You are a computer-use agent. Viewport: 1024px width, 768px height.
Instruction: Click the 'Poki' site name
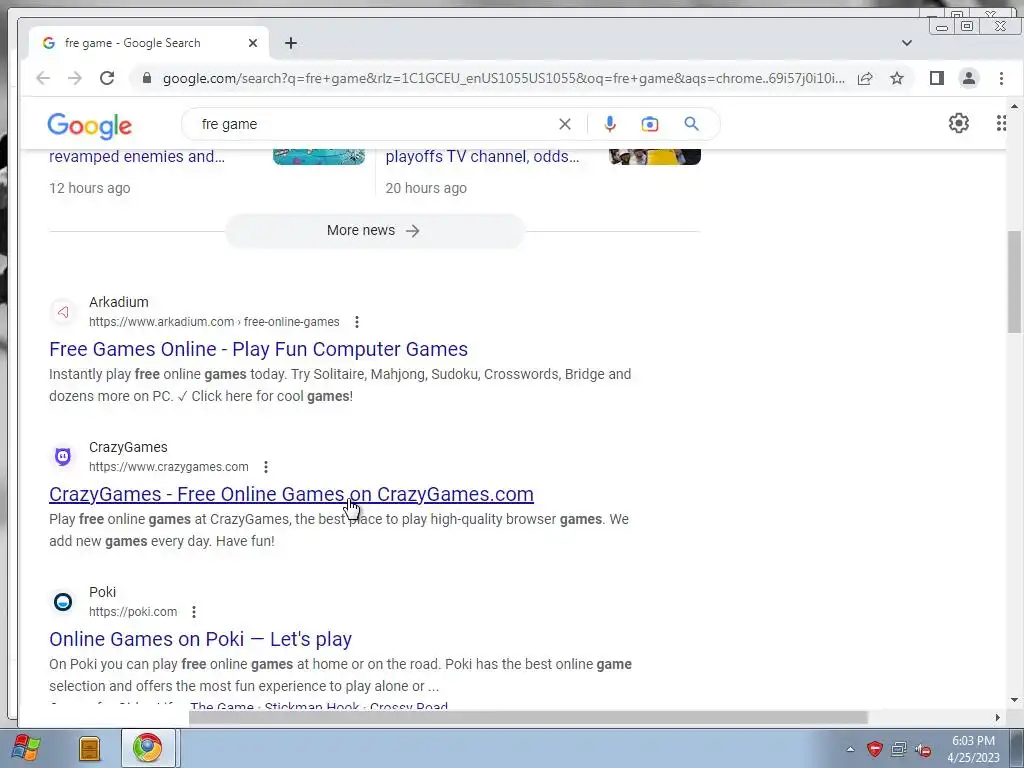click(103, 592)
